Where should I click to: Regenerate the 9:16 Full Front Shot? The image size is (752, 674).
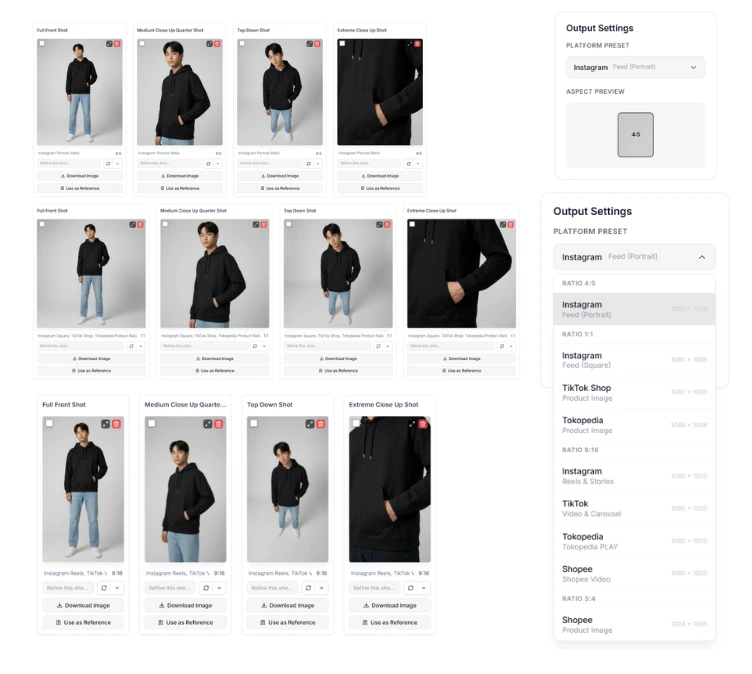(104, 588)
